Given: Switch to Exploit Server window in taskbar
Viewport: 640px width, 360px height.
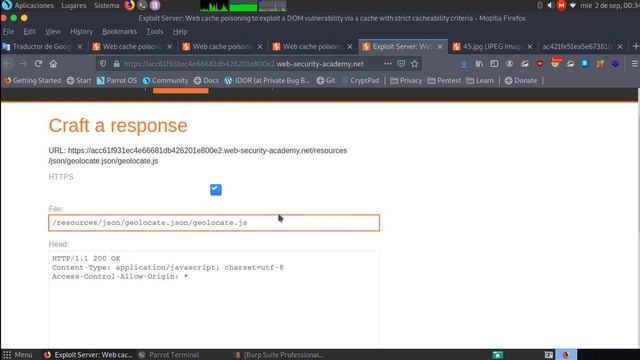Looking at the screenshot, I should 88,355.
